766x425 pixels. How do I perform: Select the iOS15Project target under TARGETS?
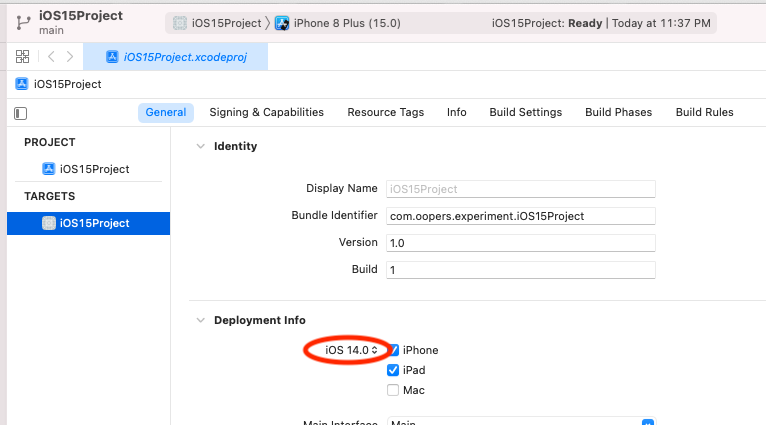(x=94, y=223)
